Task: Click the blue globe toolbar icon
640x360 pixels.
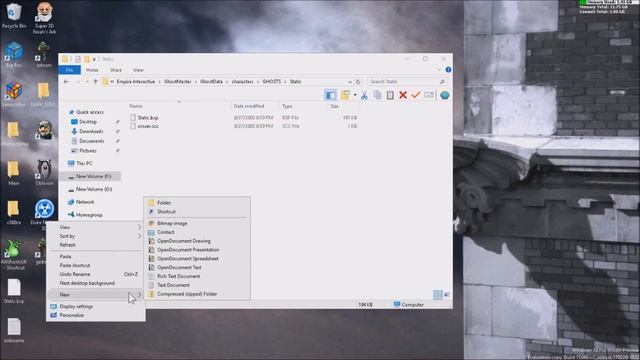Action: (444, 95)
